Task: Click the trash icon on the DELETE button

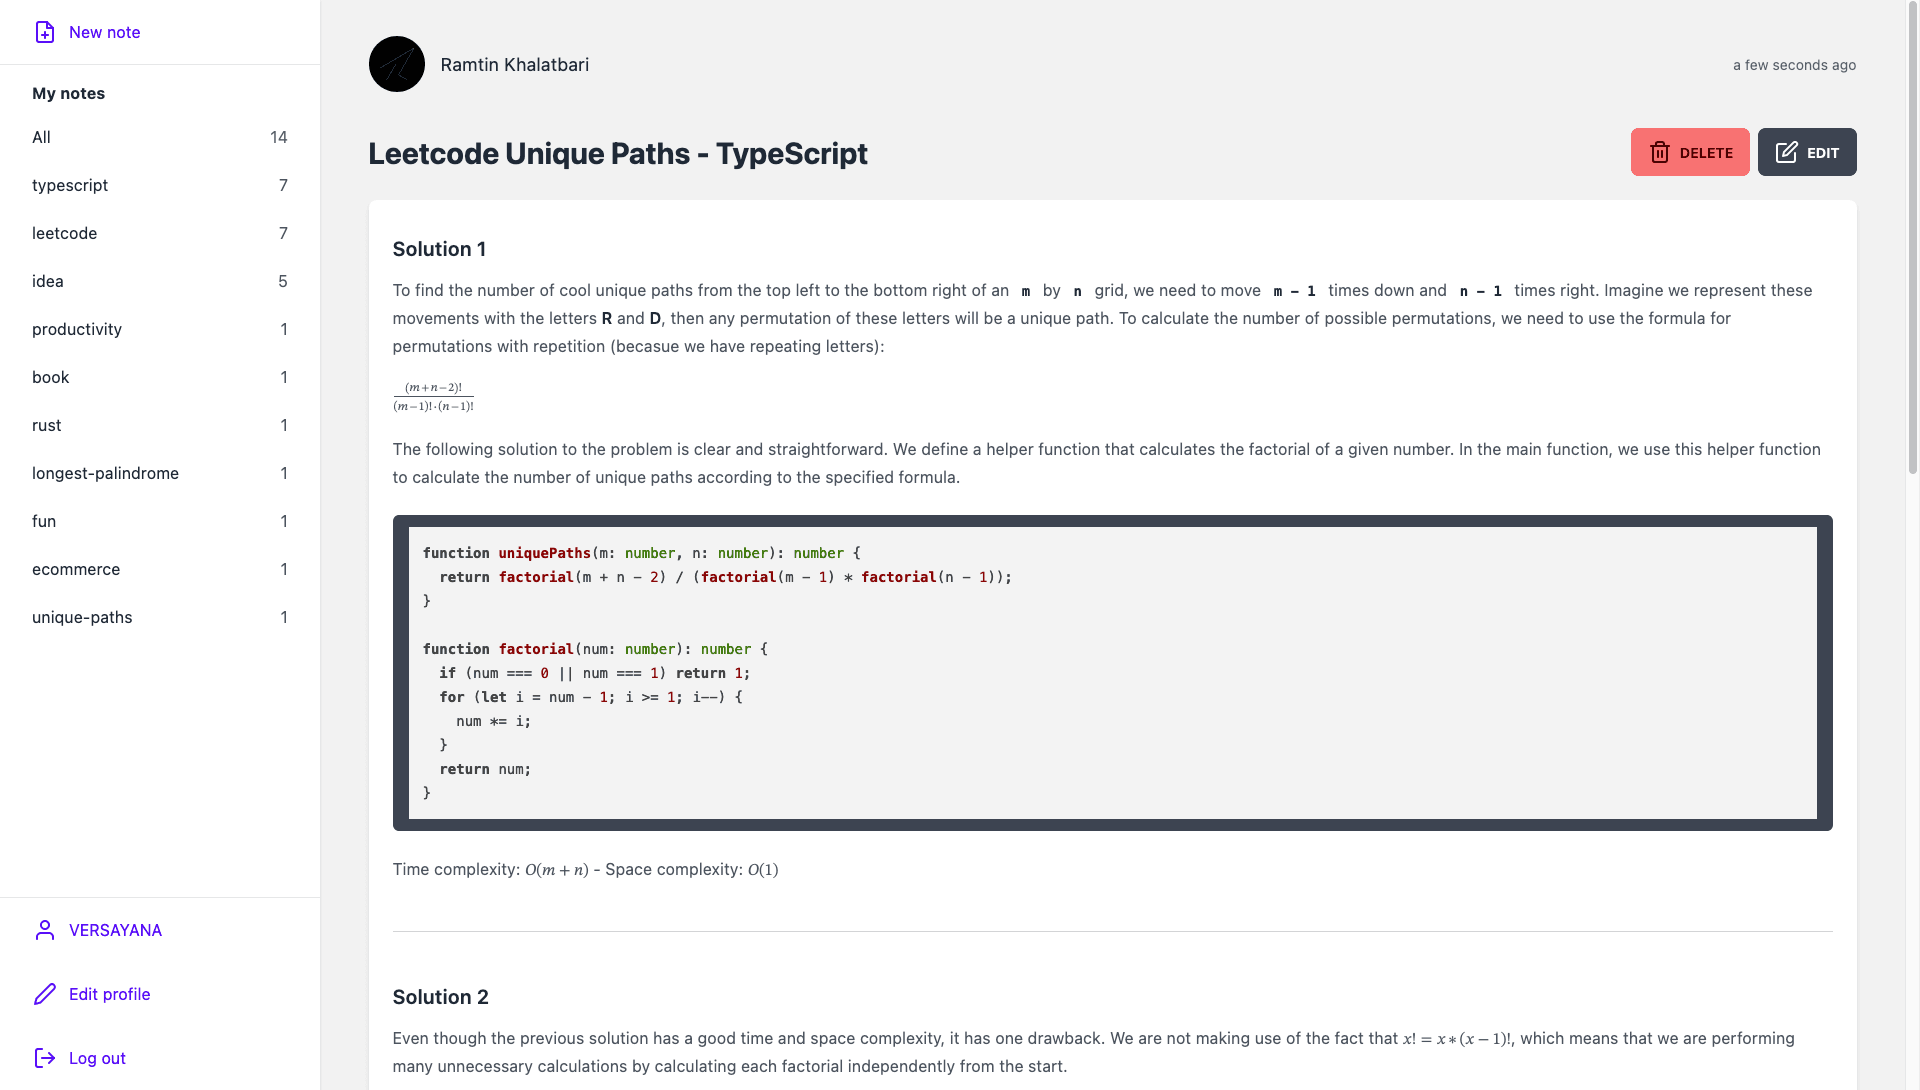Action: point(1661,152)
